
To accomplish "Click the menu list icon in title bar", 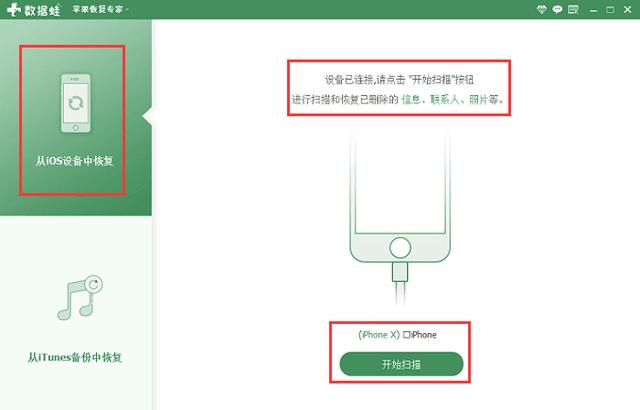I will point(573,9).
